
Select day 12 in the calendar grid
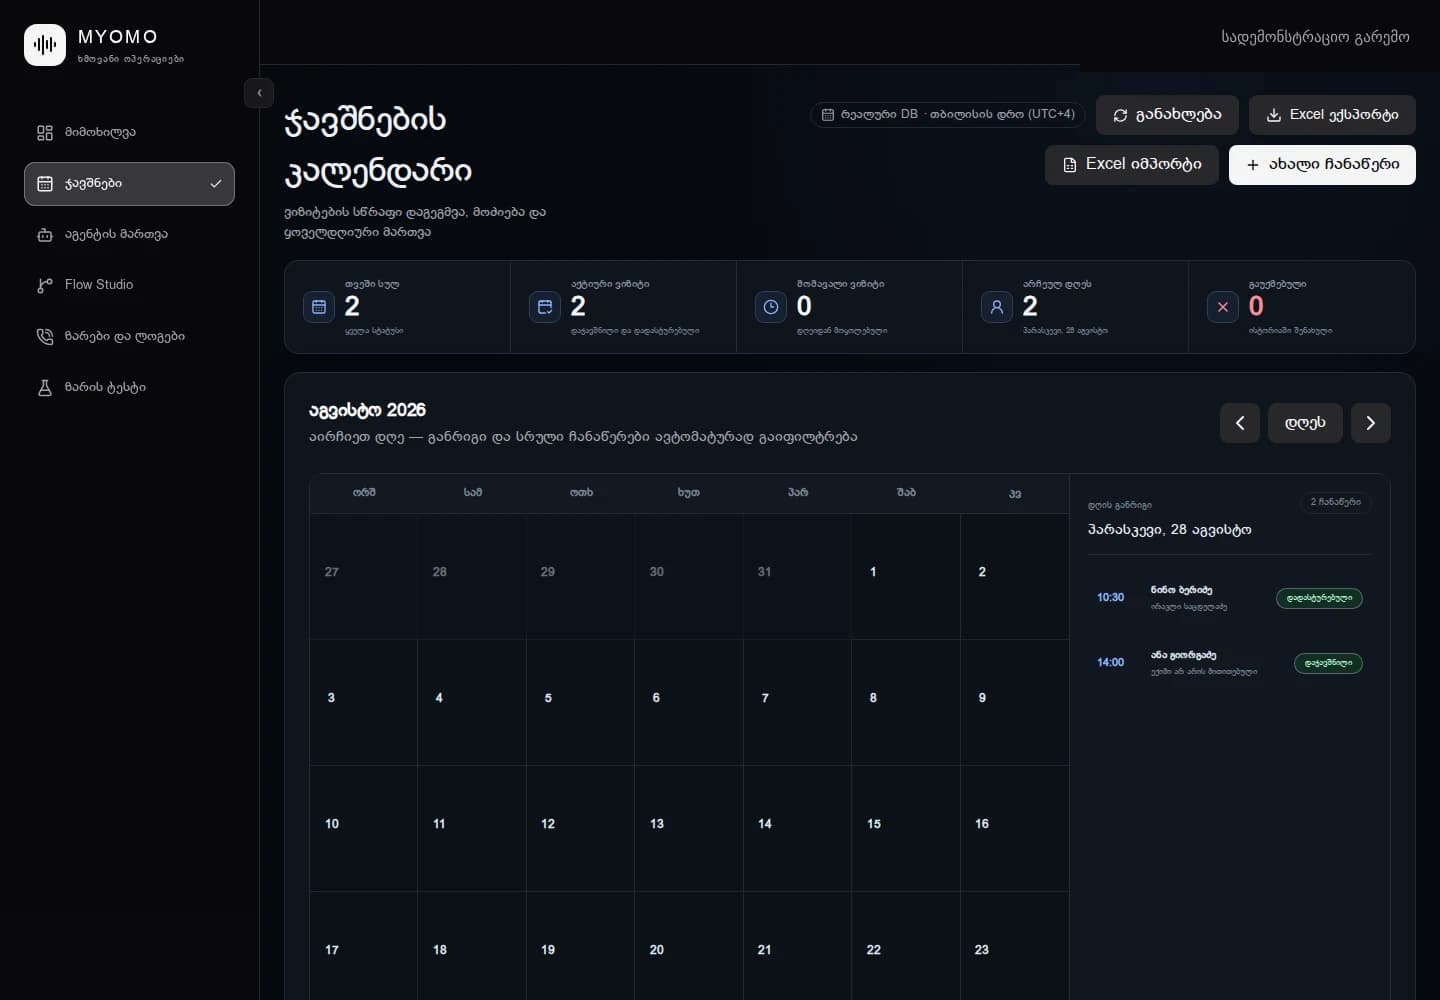(580, 829)
